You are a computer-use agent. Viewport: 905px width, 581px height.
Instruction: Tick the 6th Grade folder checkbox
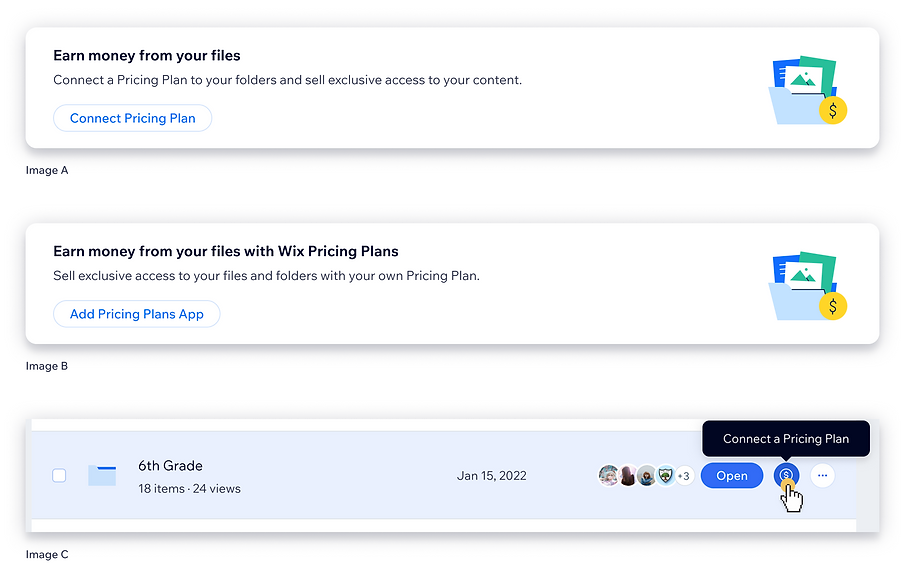(x=59, y=475)
